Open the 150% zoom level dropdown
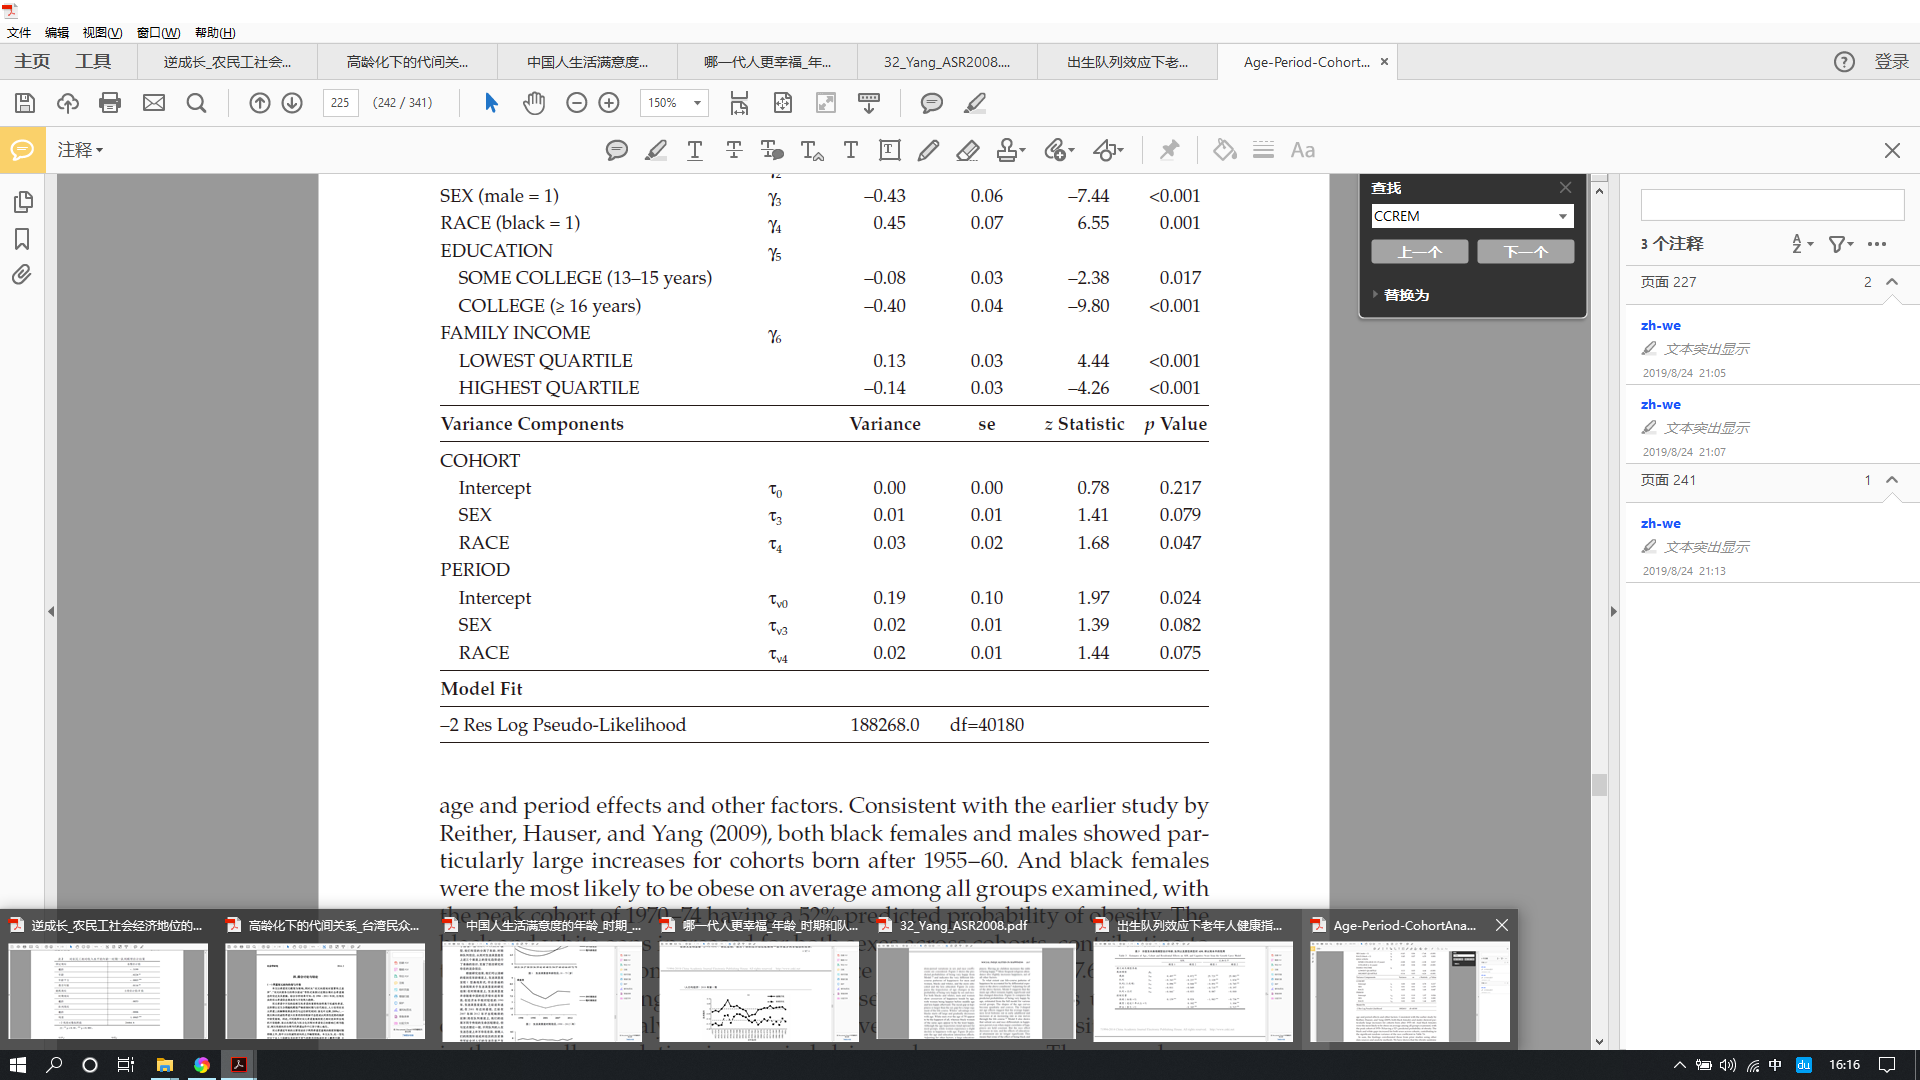Image resolution: width=1920 pixels, height=1080 pixels. click(697, 103)
